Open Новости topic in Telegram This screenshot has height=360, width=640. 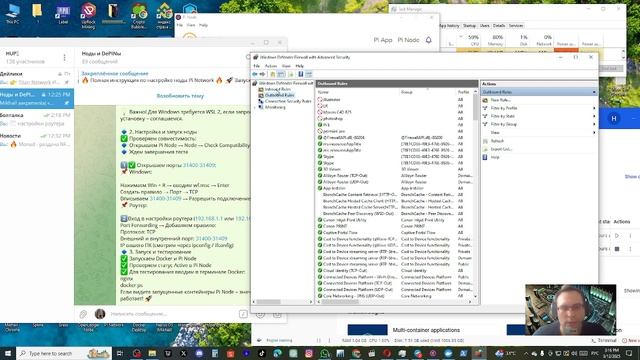click(x=37, y=140)
